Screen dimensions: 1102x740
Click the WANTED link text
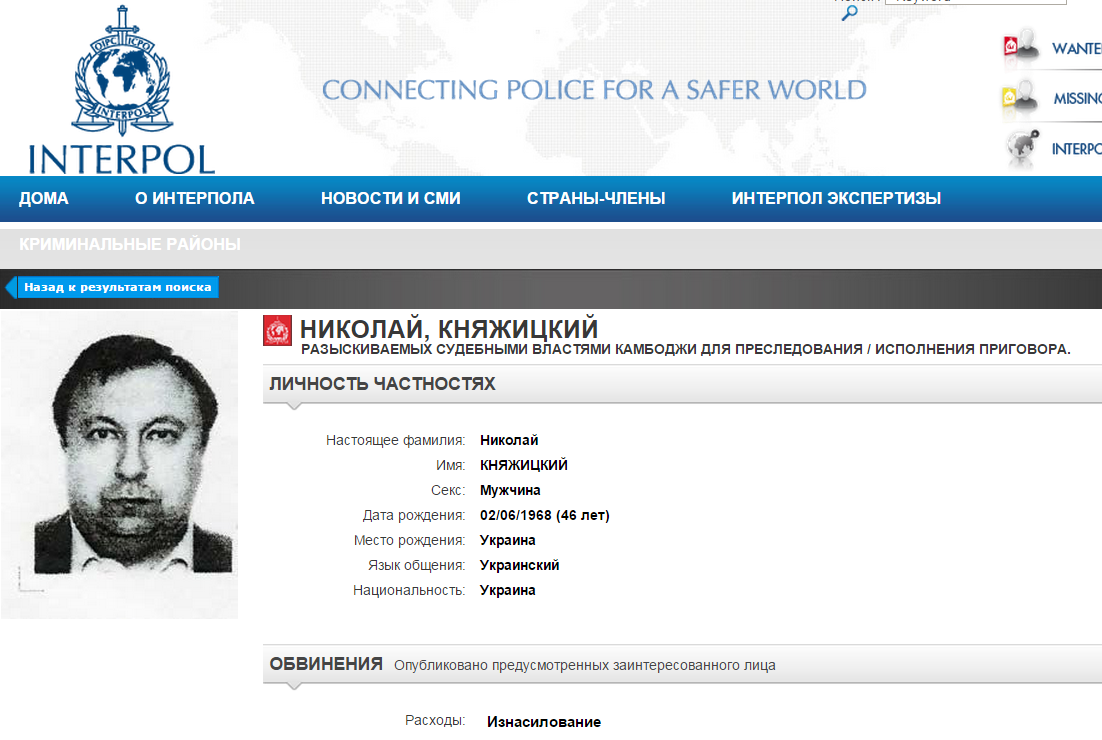pyautogui.click(x=1077, y=48)
